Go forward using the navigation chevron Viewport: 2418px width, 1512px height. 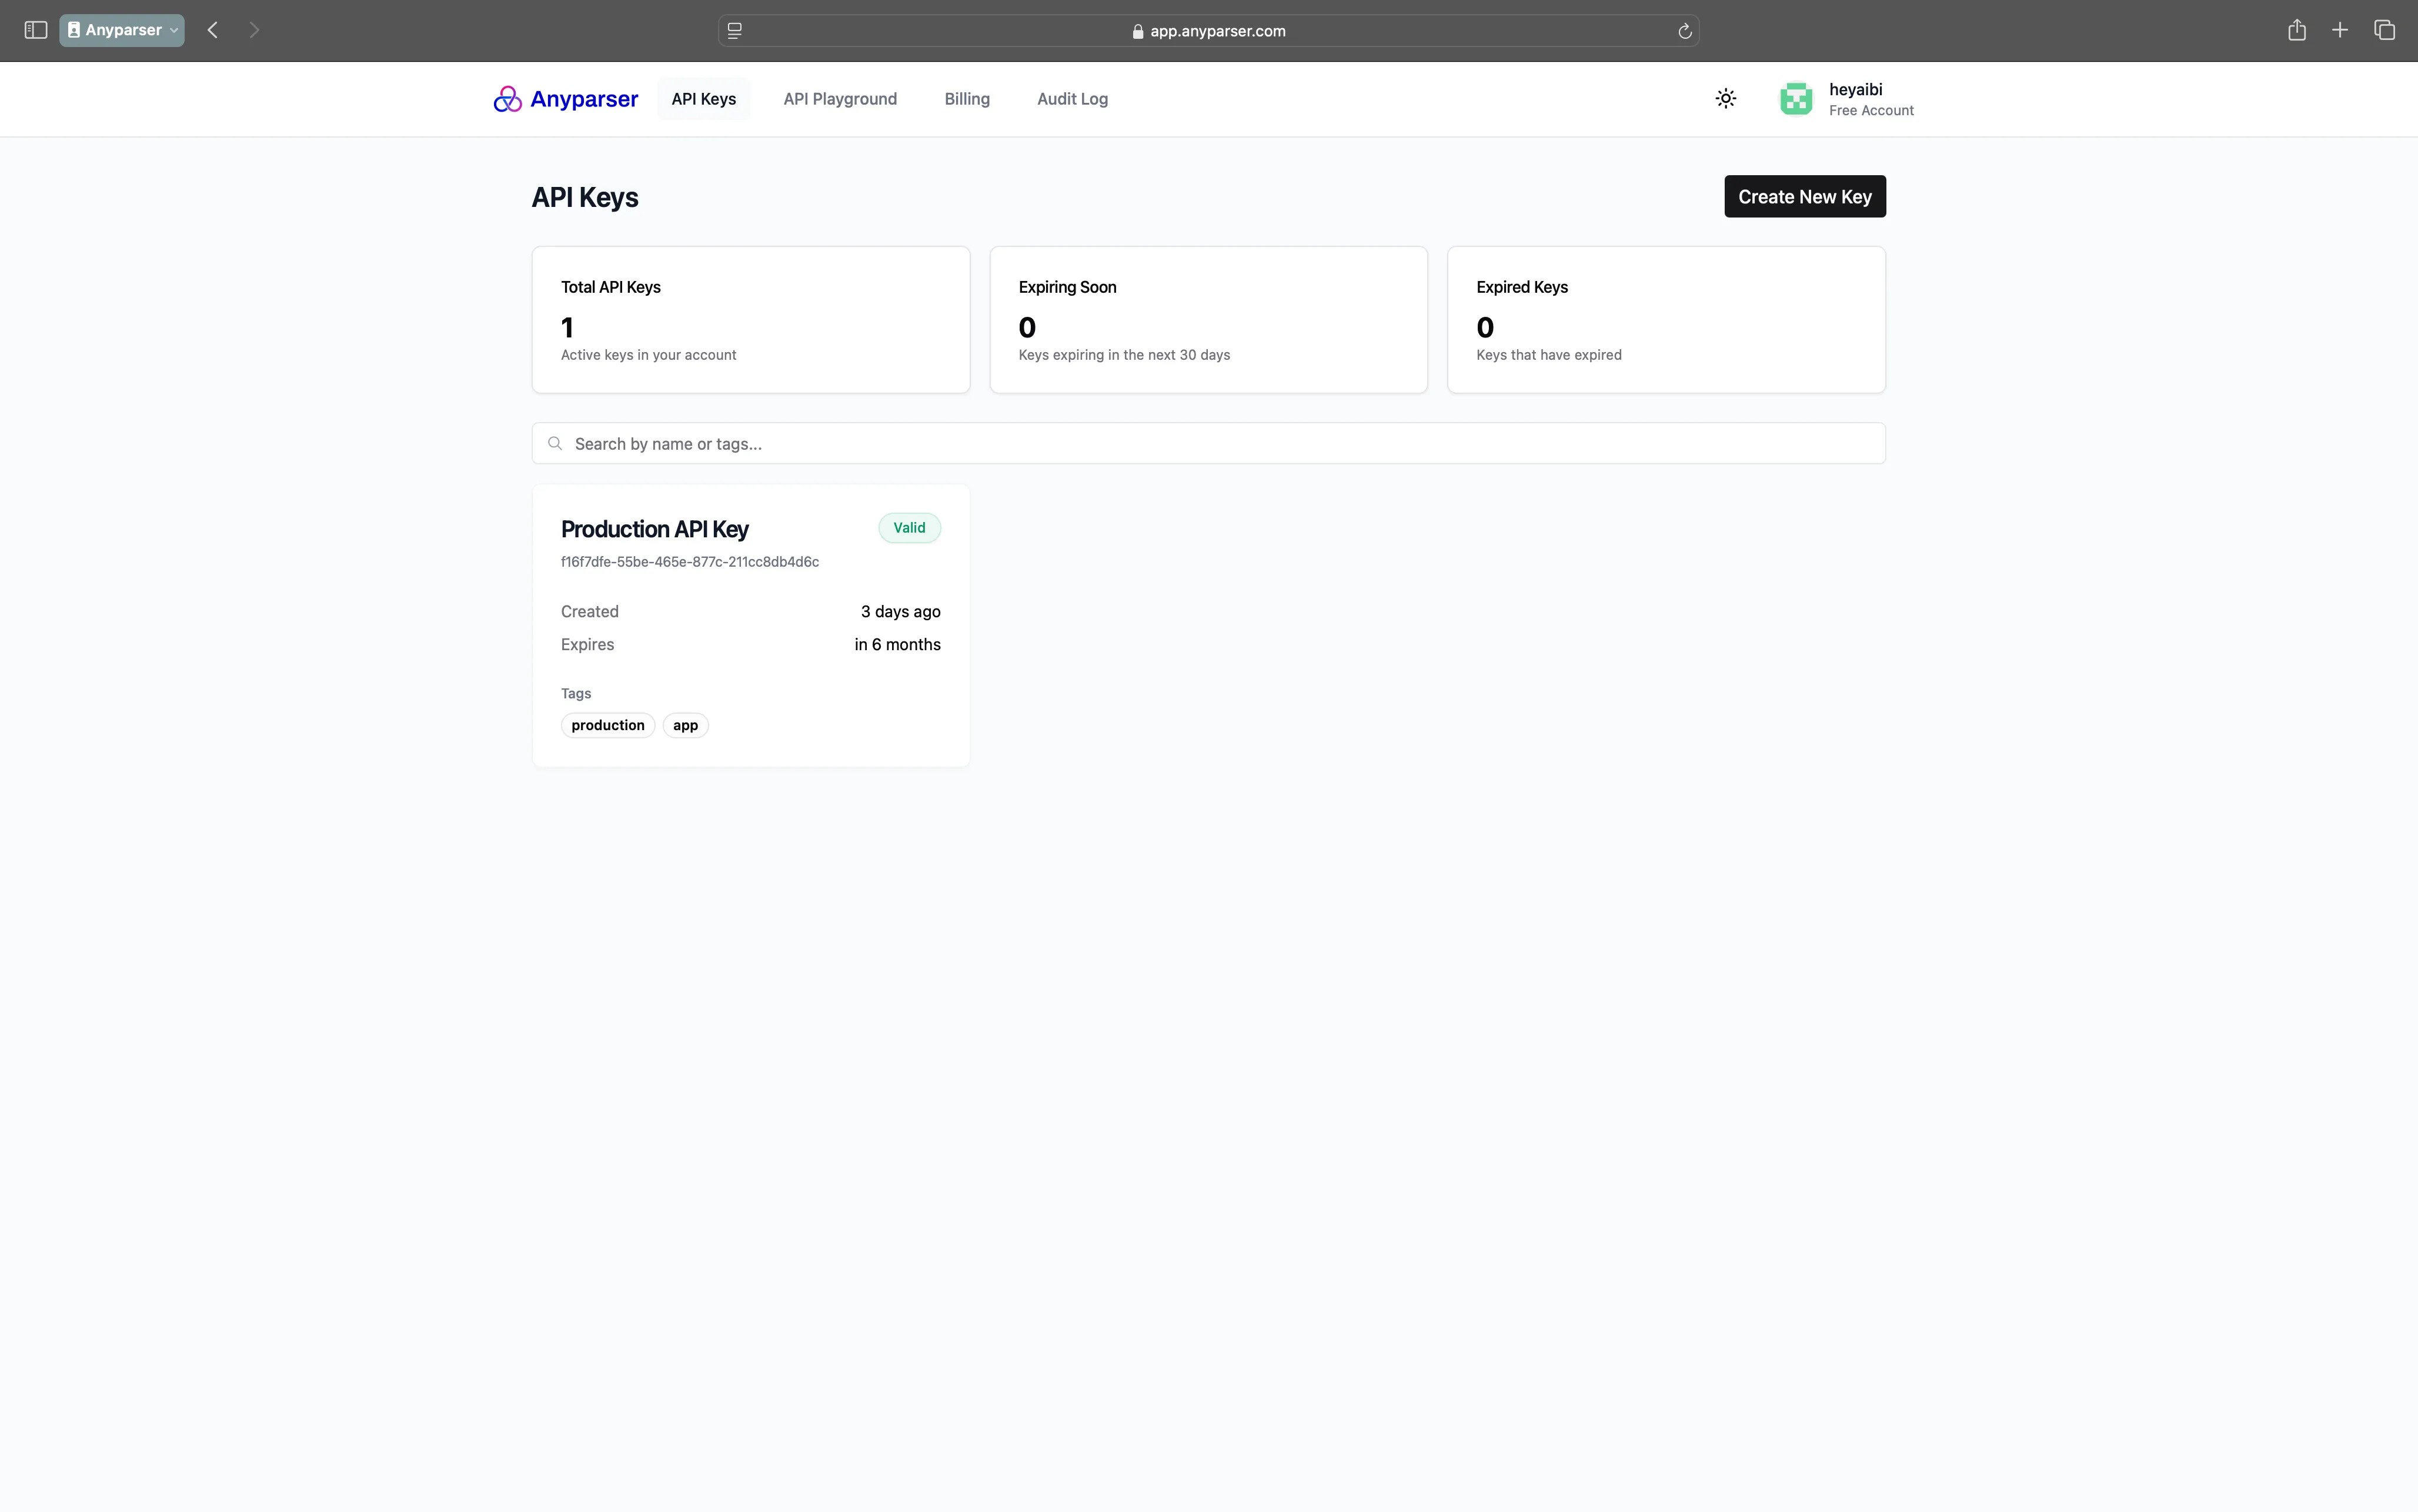click(x=254, y=30)
